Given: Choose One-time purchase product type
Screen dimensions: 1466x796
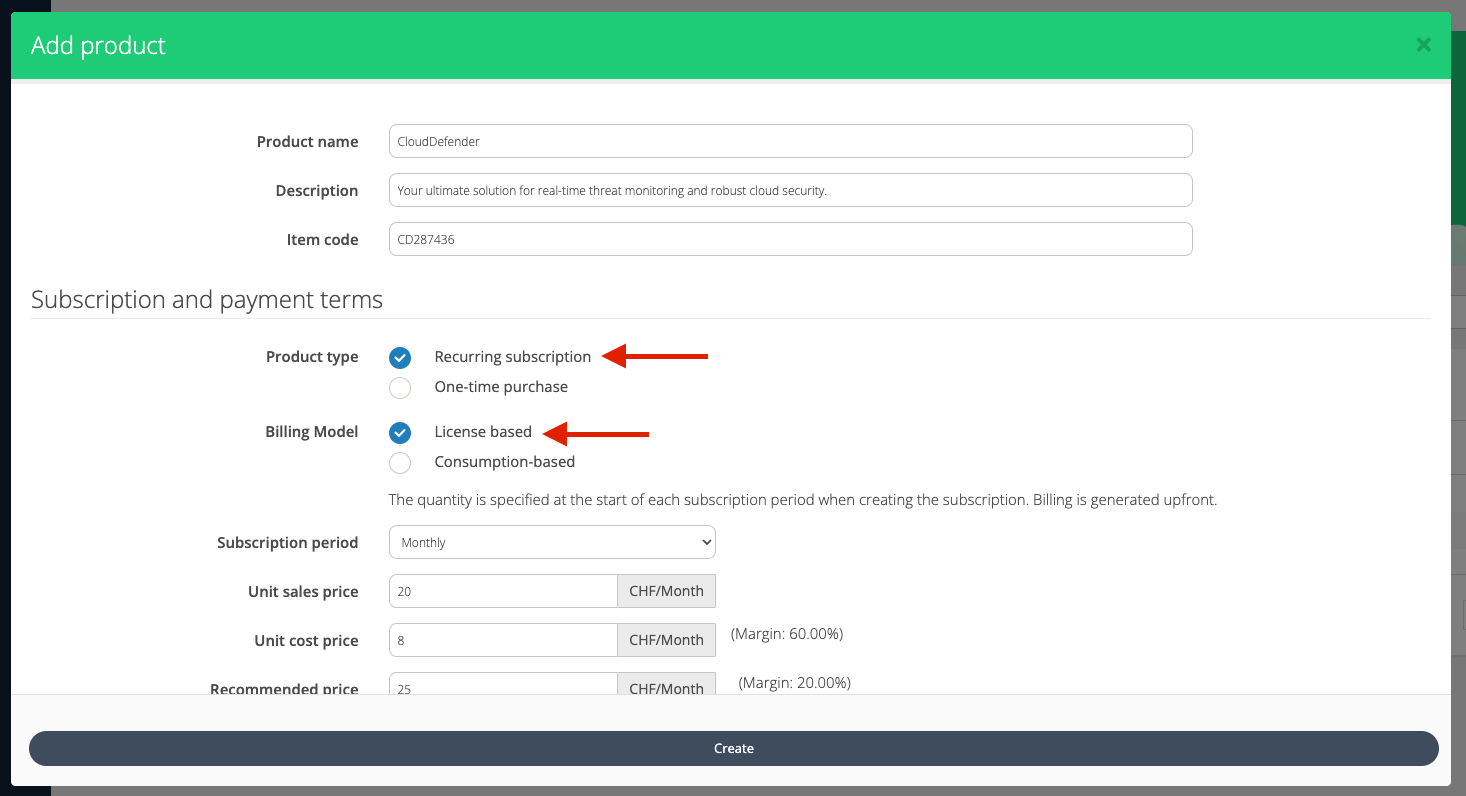Looking at the screenshot, I should pyautogui.click(x=400, y=388).
